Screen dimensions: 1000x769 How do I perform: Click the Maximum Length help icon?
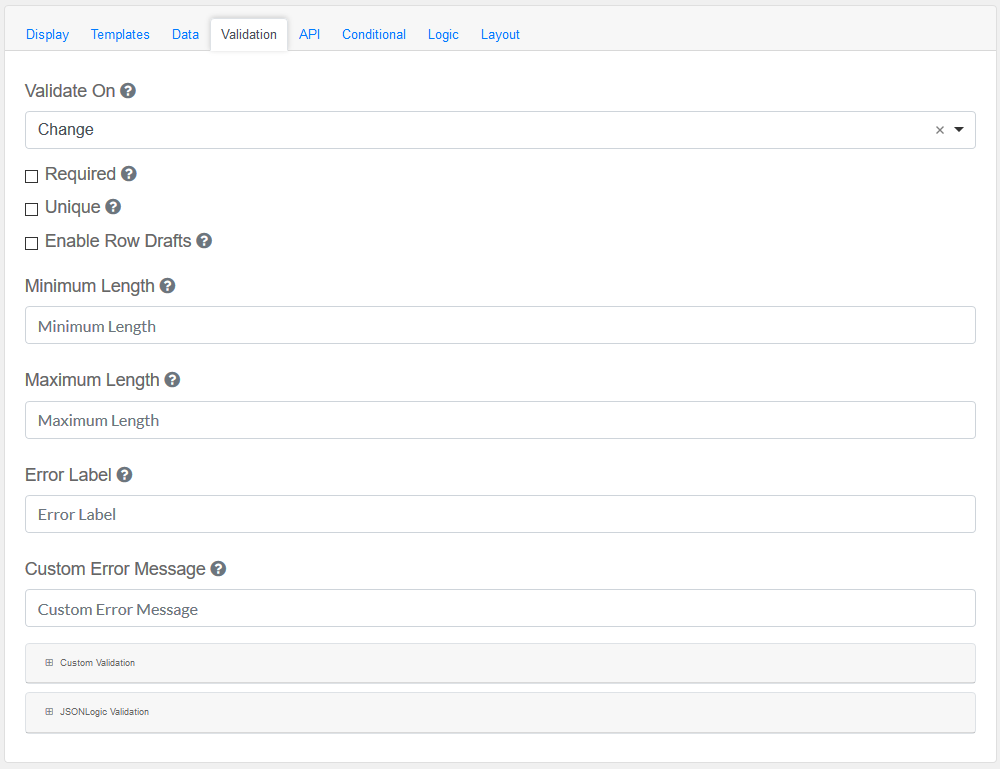pyautogui.click(x=172, y=380)
